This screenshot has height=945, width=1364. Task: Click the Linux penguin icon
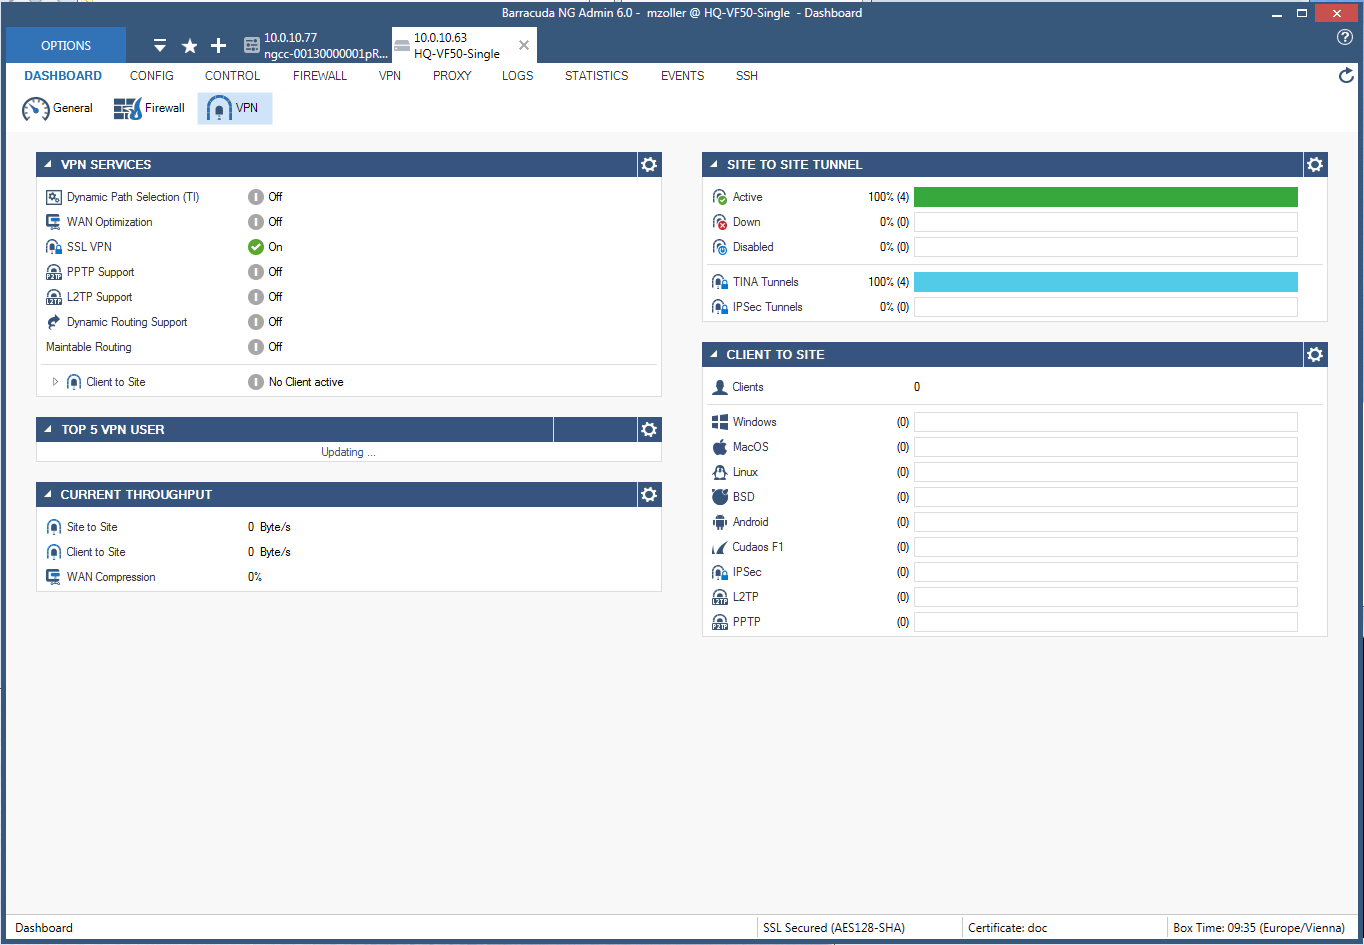click(x=720, y=472)
